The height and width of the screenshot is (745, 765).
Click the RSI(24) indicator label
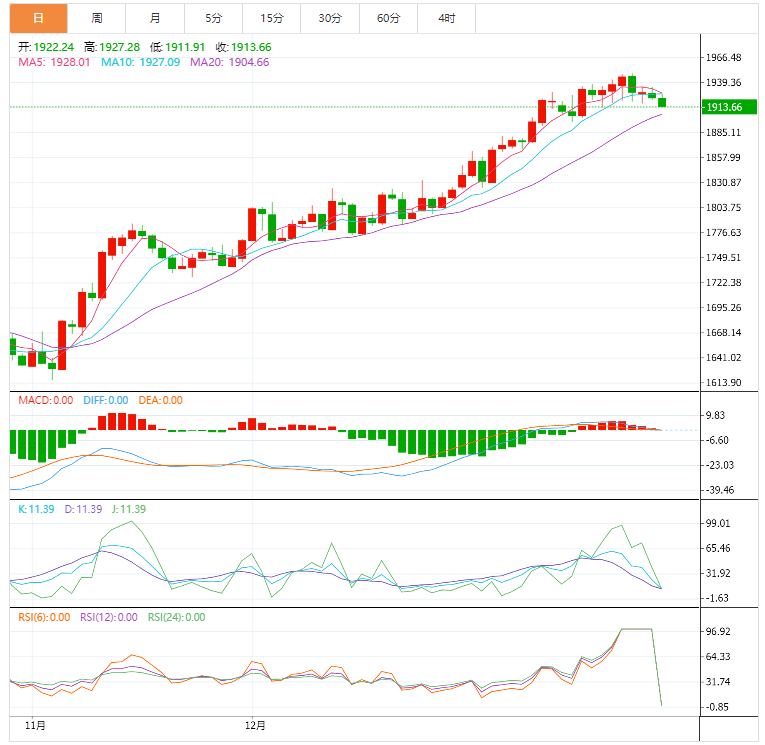point(176,617)
